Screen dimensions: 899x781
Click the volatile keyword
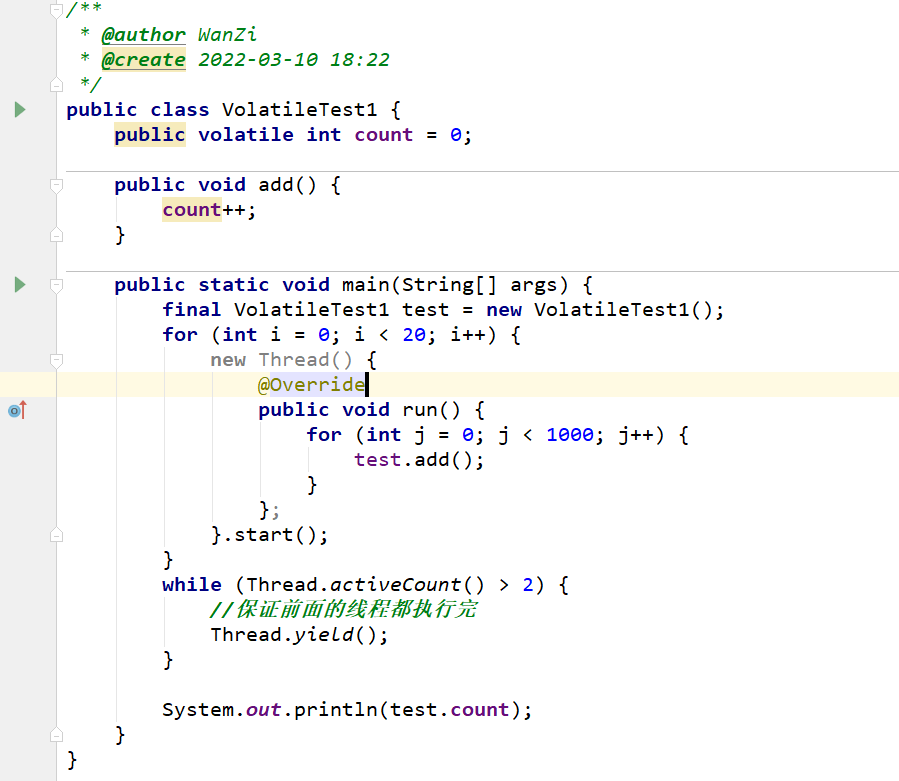pyautogui.click(x=246, y=135)
